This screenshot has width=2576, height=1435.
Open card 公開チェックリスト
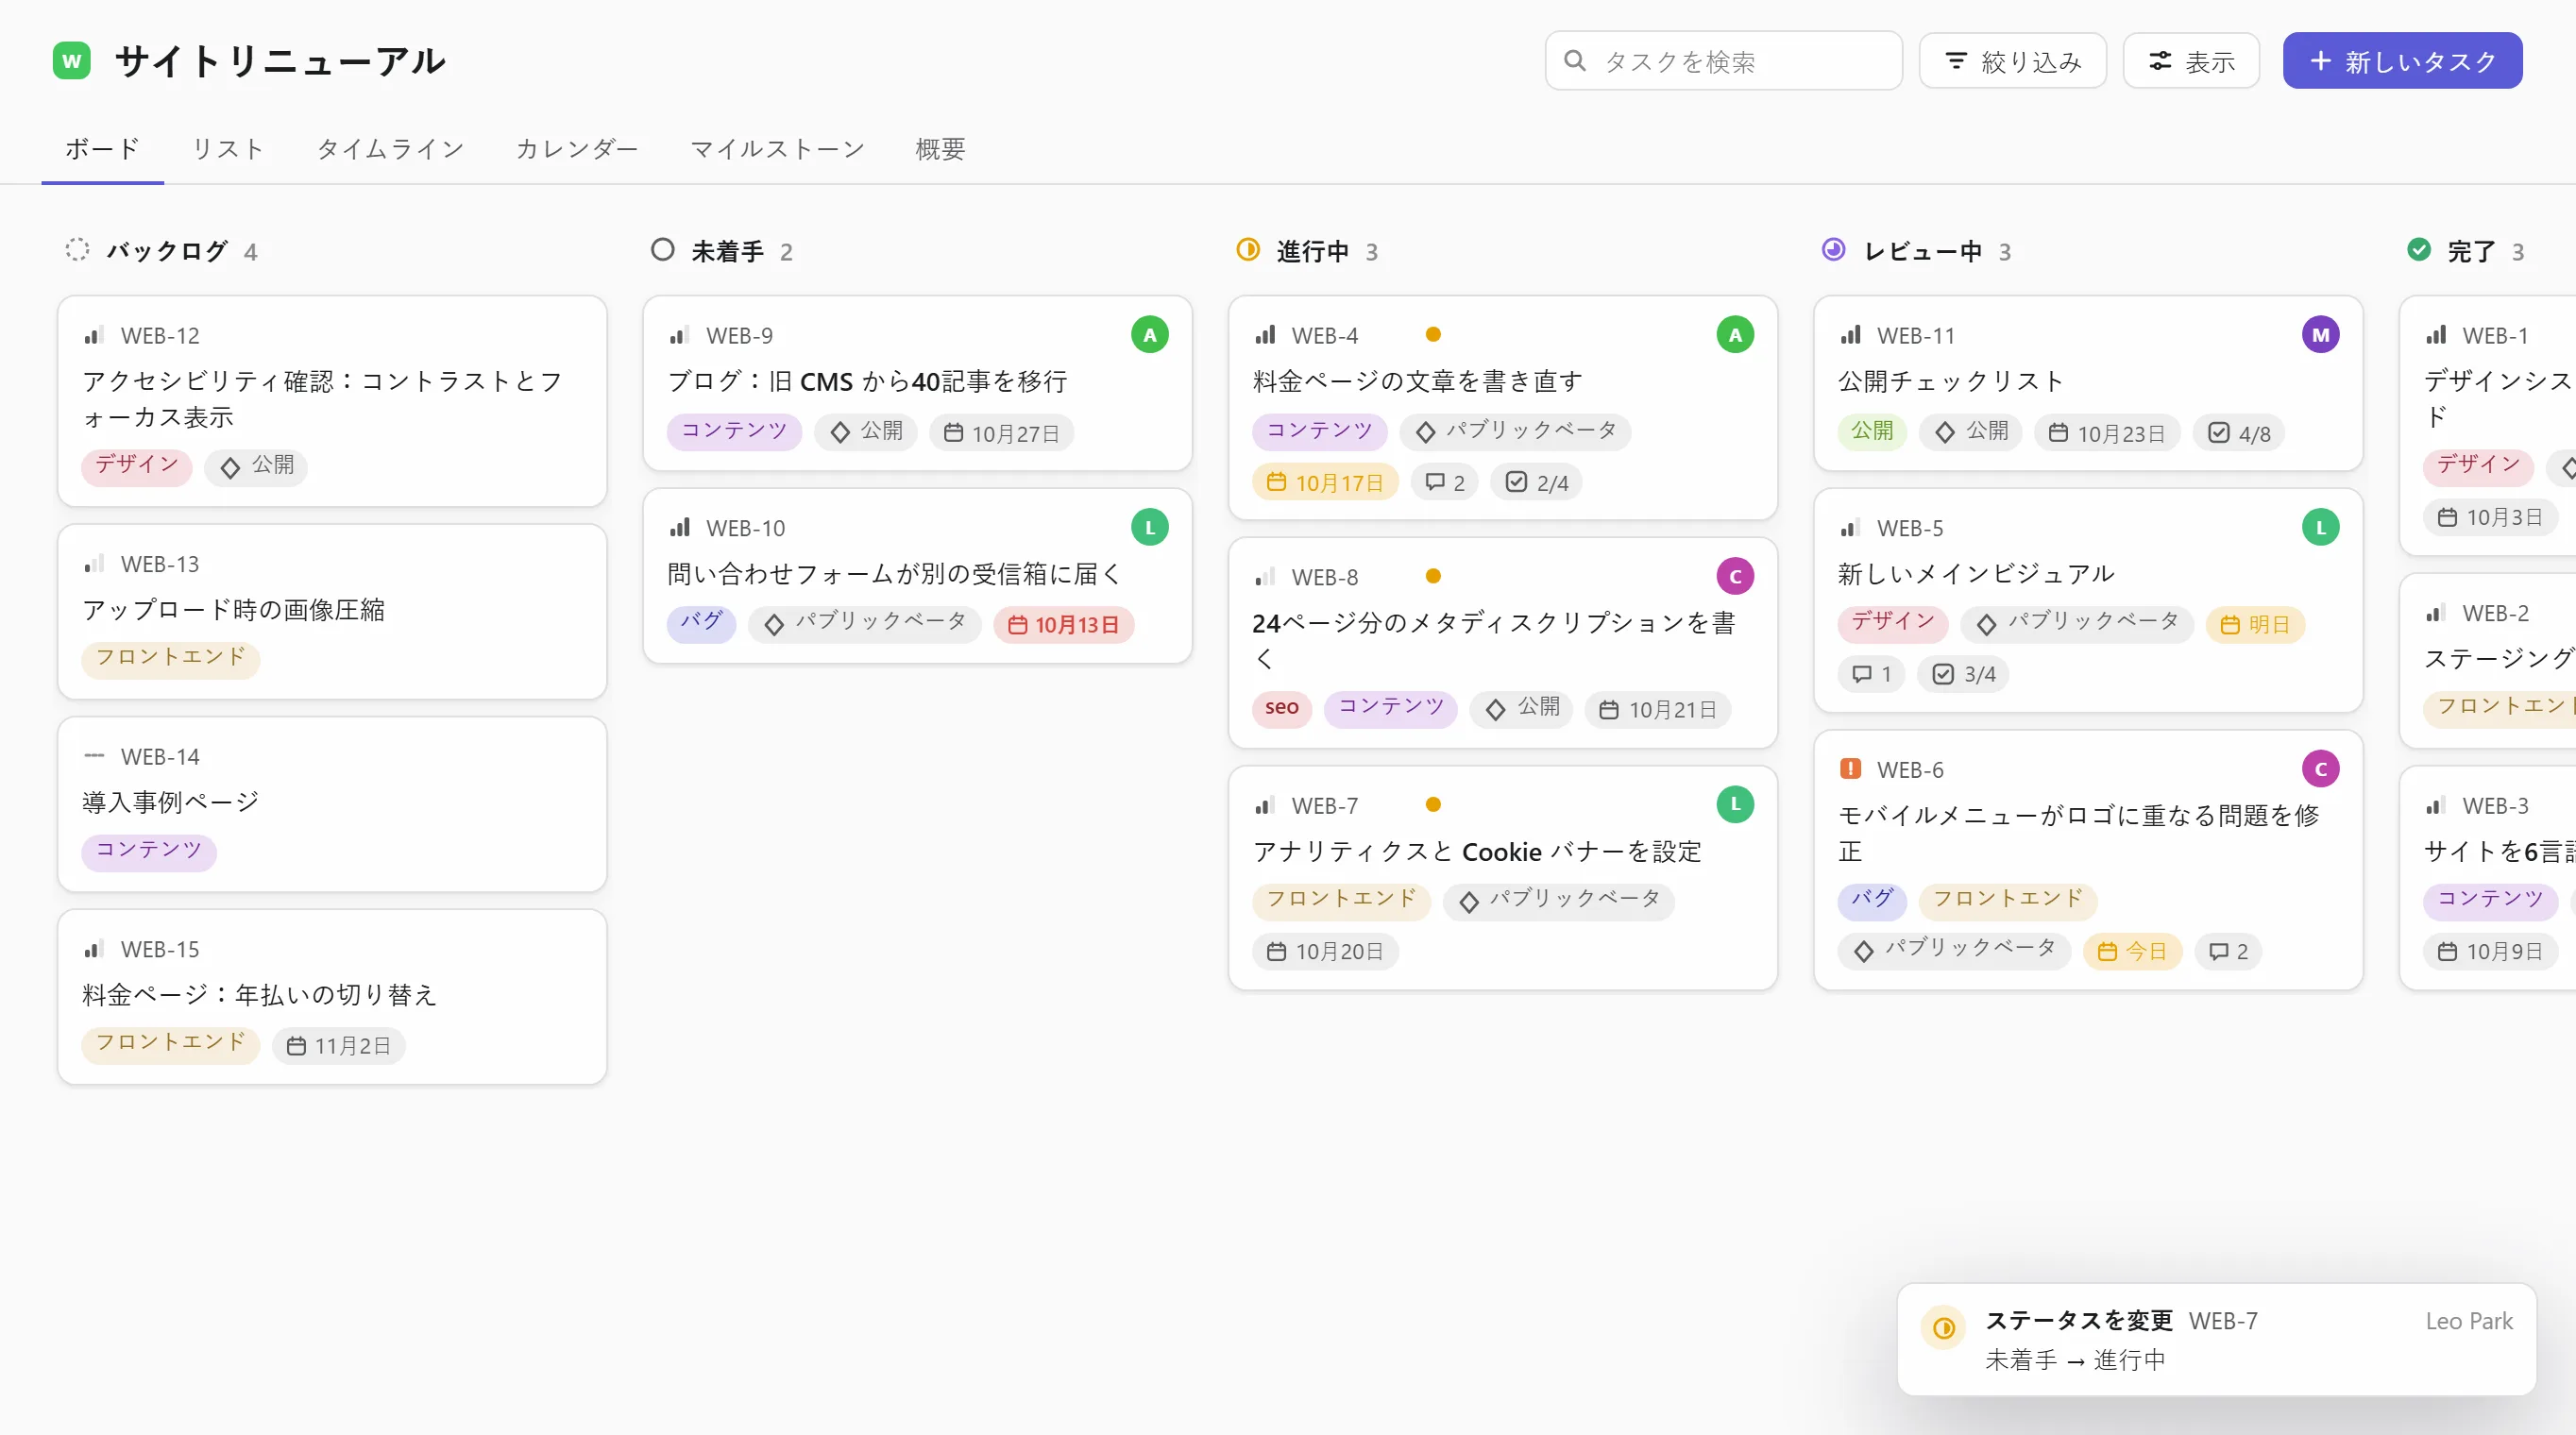(x=2088, y=383)
